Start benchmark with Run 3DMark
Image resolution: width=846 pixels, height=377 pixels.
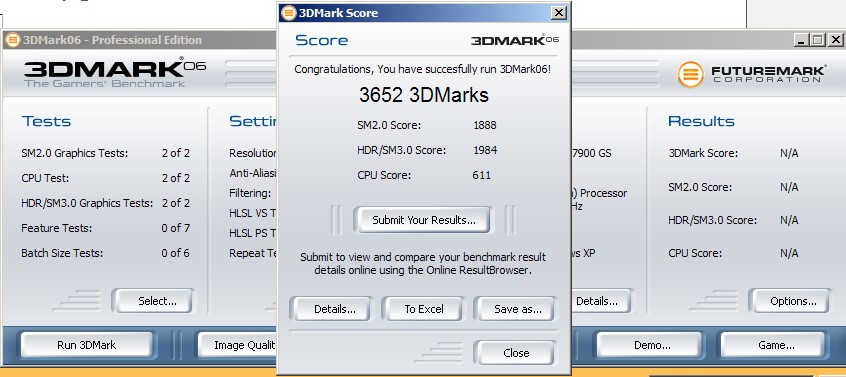pos(86,345)
